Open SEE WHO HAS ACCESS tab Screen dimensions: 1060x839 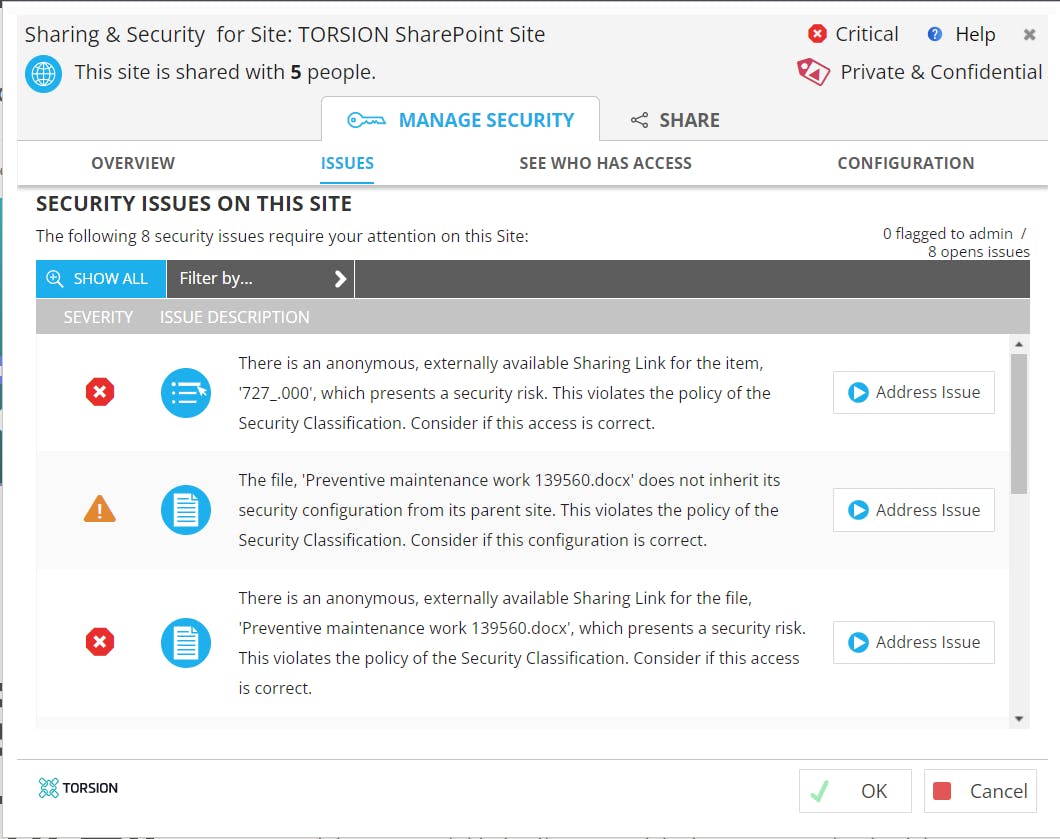pyautogui.click(x=605, y=163)
